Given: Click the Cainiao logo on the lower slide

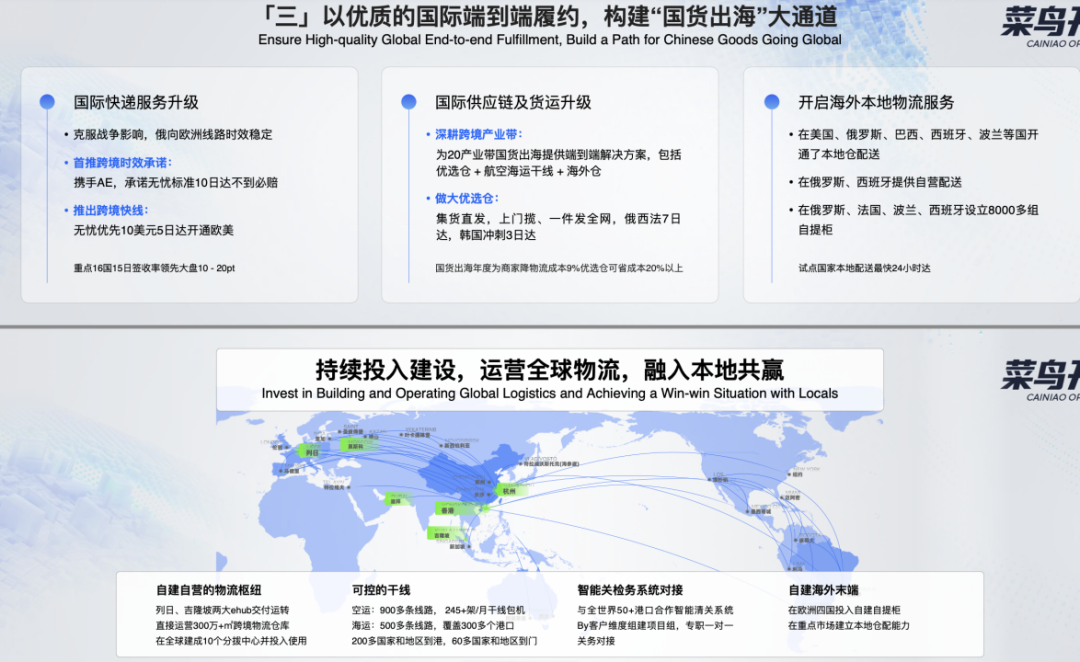Looking at the screenshot, I should click(x=1040, y=378).
